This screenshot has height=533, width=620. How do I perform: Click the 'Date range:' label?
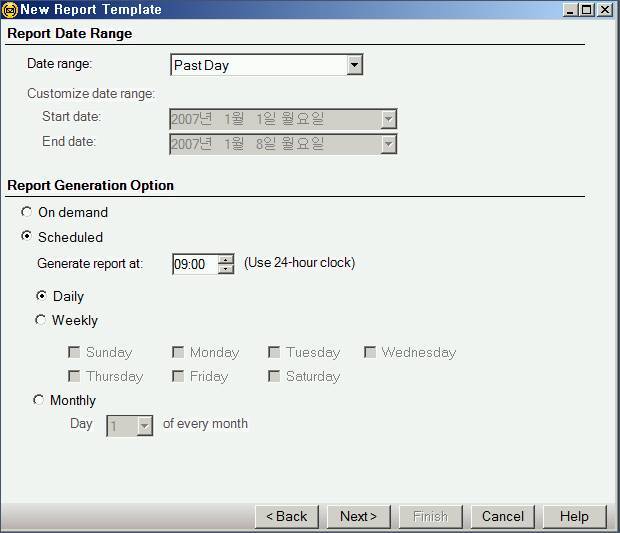(59, 64)
